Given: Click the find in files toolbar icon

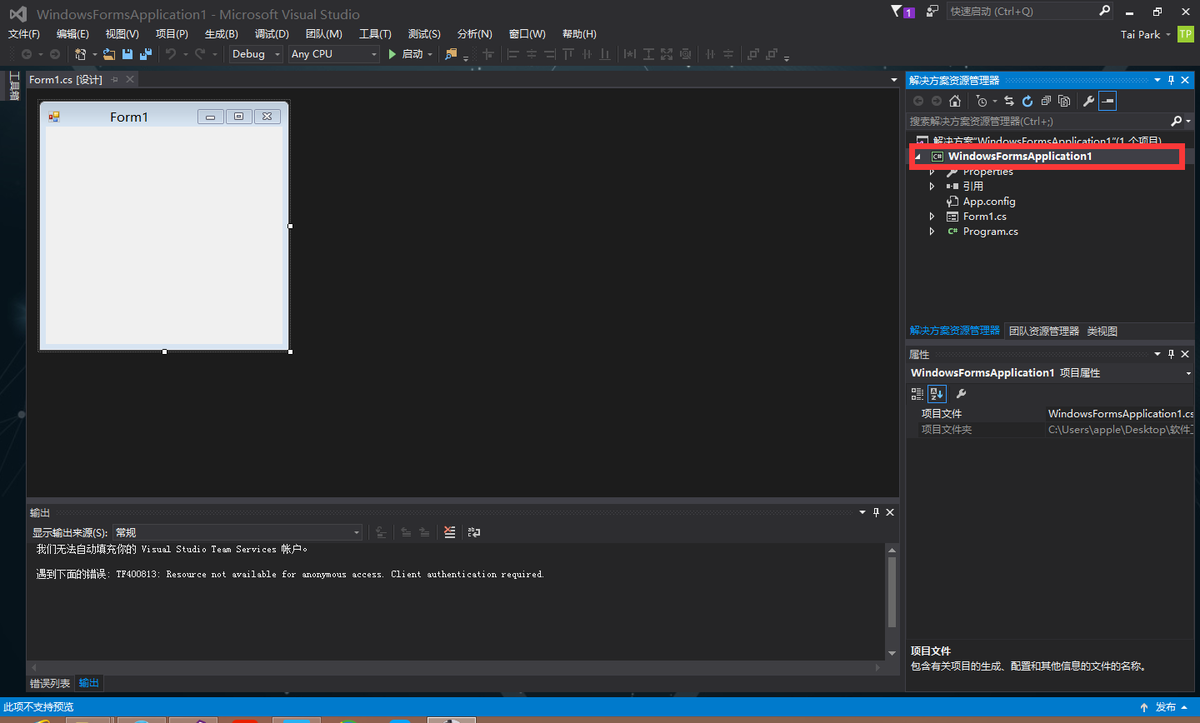Looking at the screenshot, I should (x=452, y=54).
